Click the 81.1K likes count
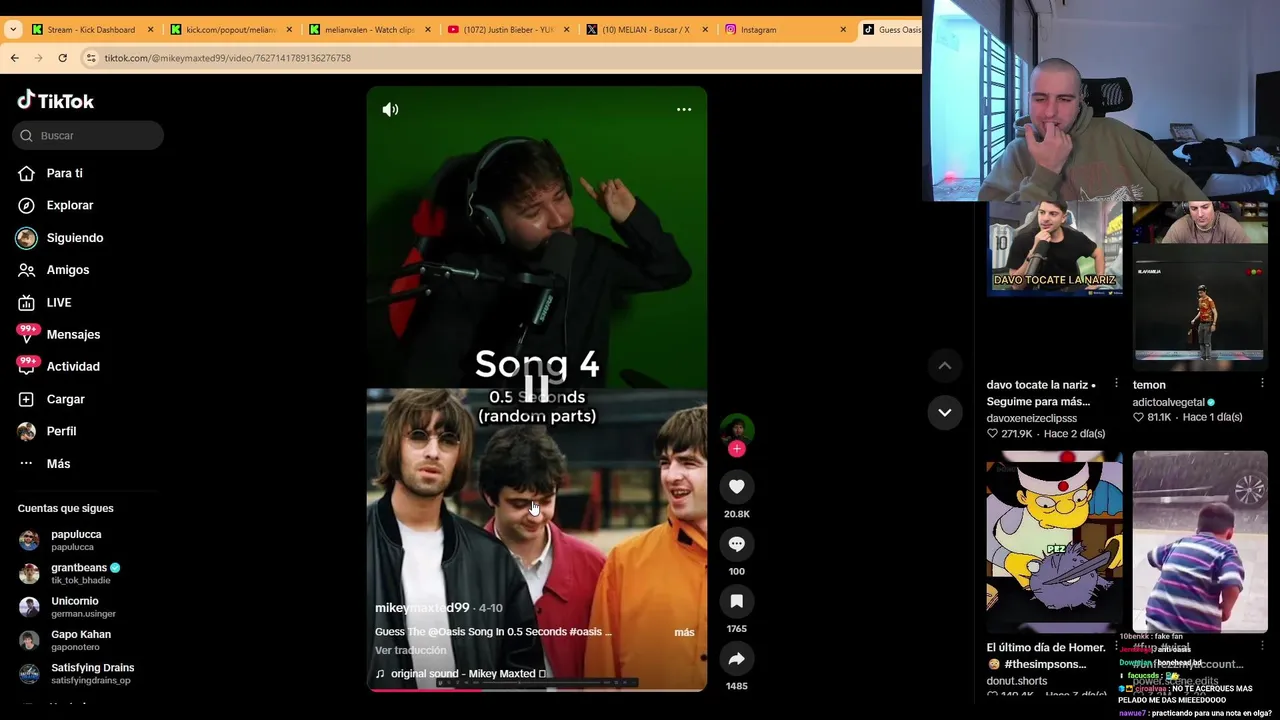This screenshot has height=720, width=1280. (x=1152, y=417)
